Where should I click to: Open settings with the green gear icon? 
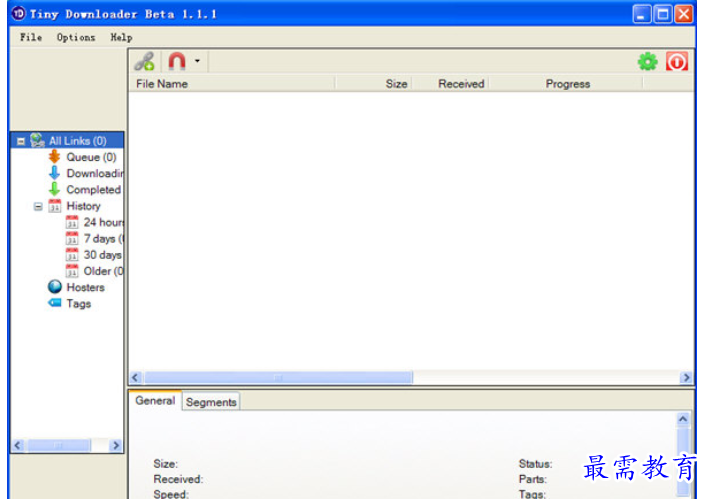pyautogui.click(x=647, y=62)
